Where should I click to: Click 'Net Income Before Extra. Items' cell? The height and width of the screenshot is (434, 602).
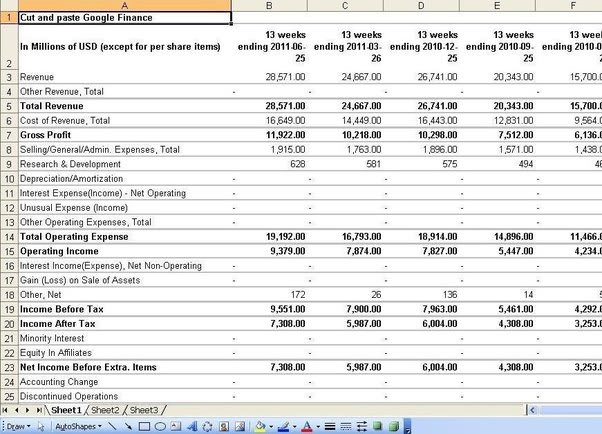point(124,367)
